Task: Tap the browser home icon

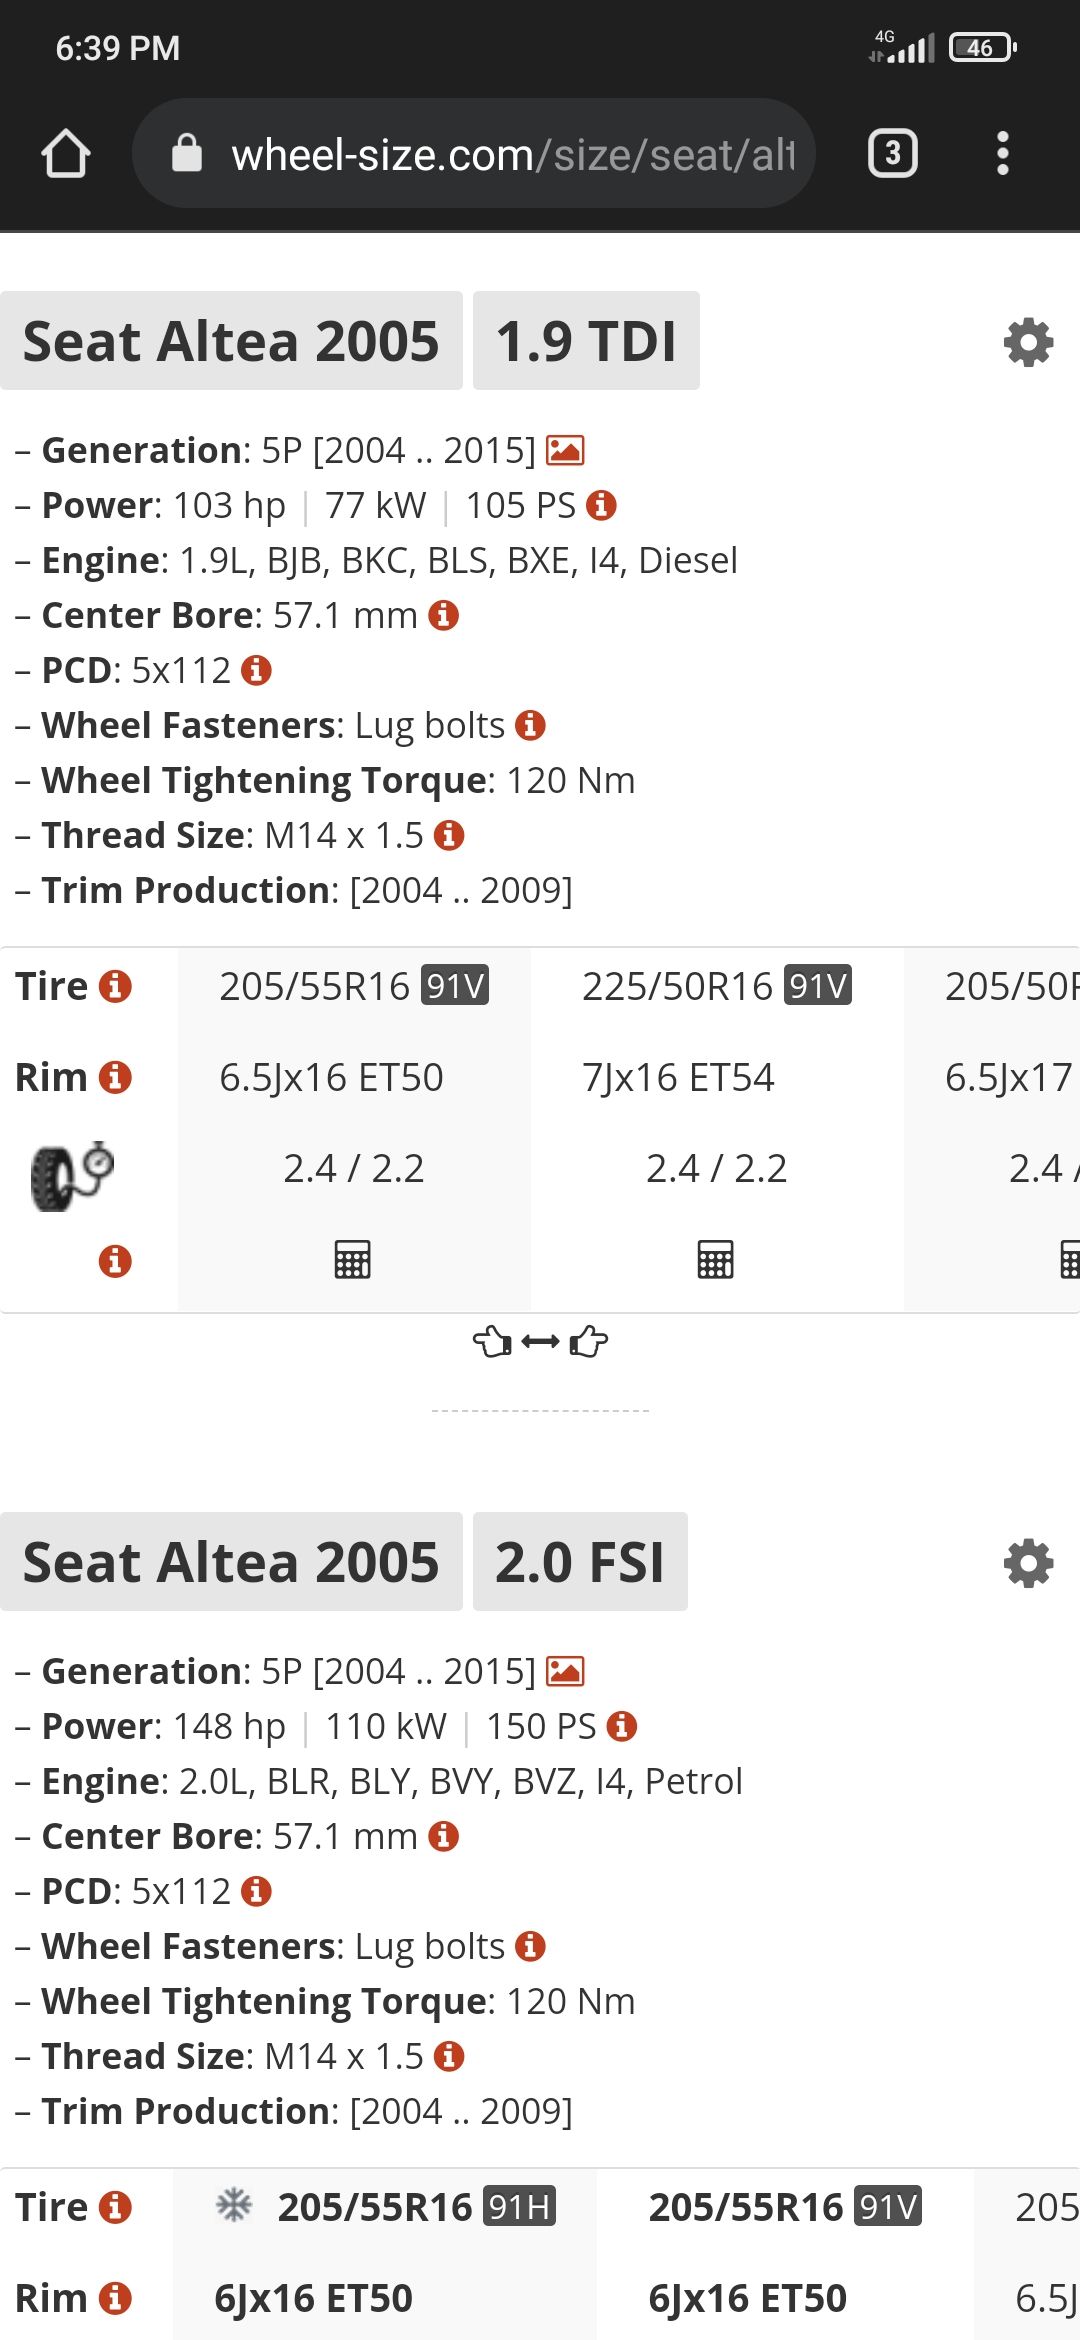Action: (x=66, y=154)
